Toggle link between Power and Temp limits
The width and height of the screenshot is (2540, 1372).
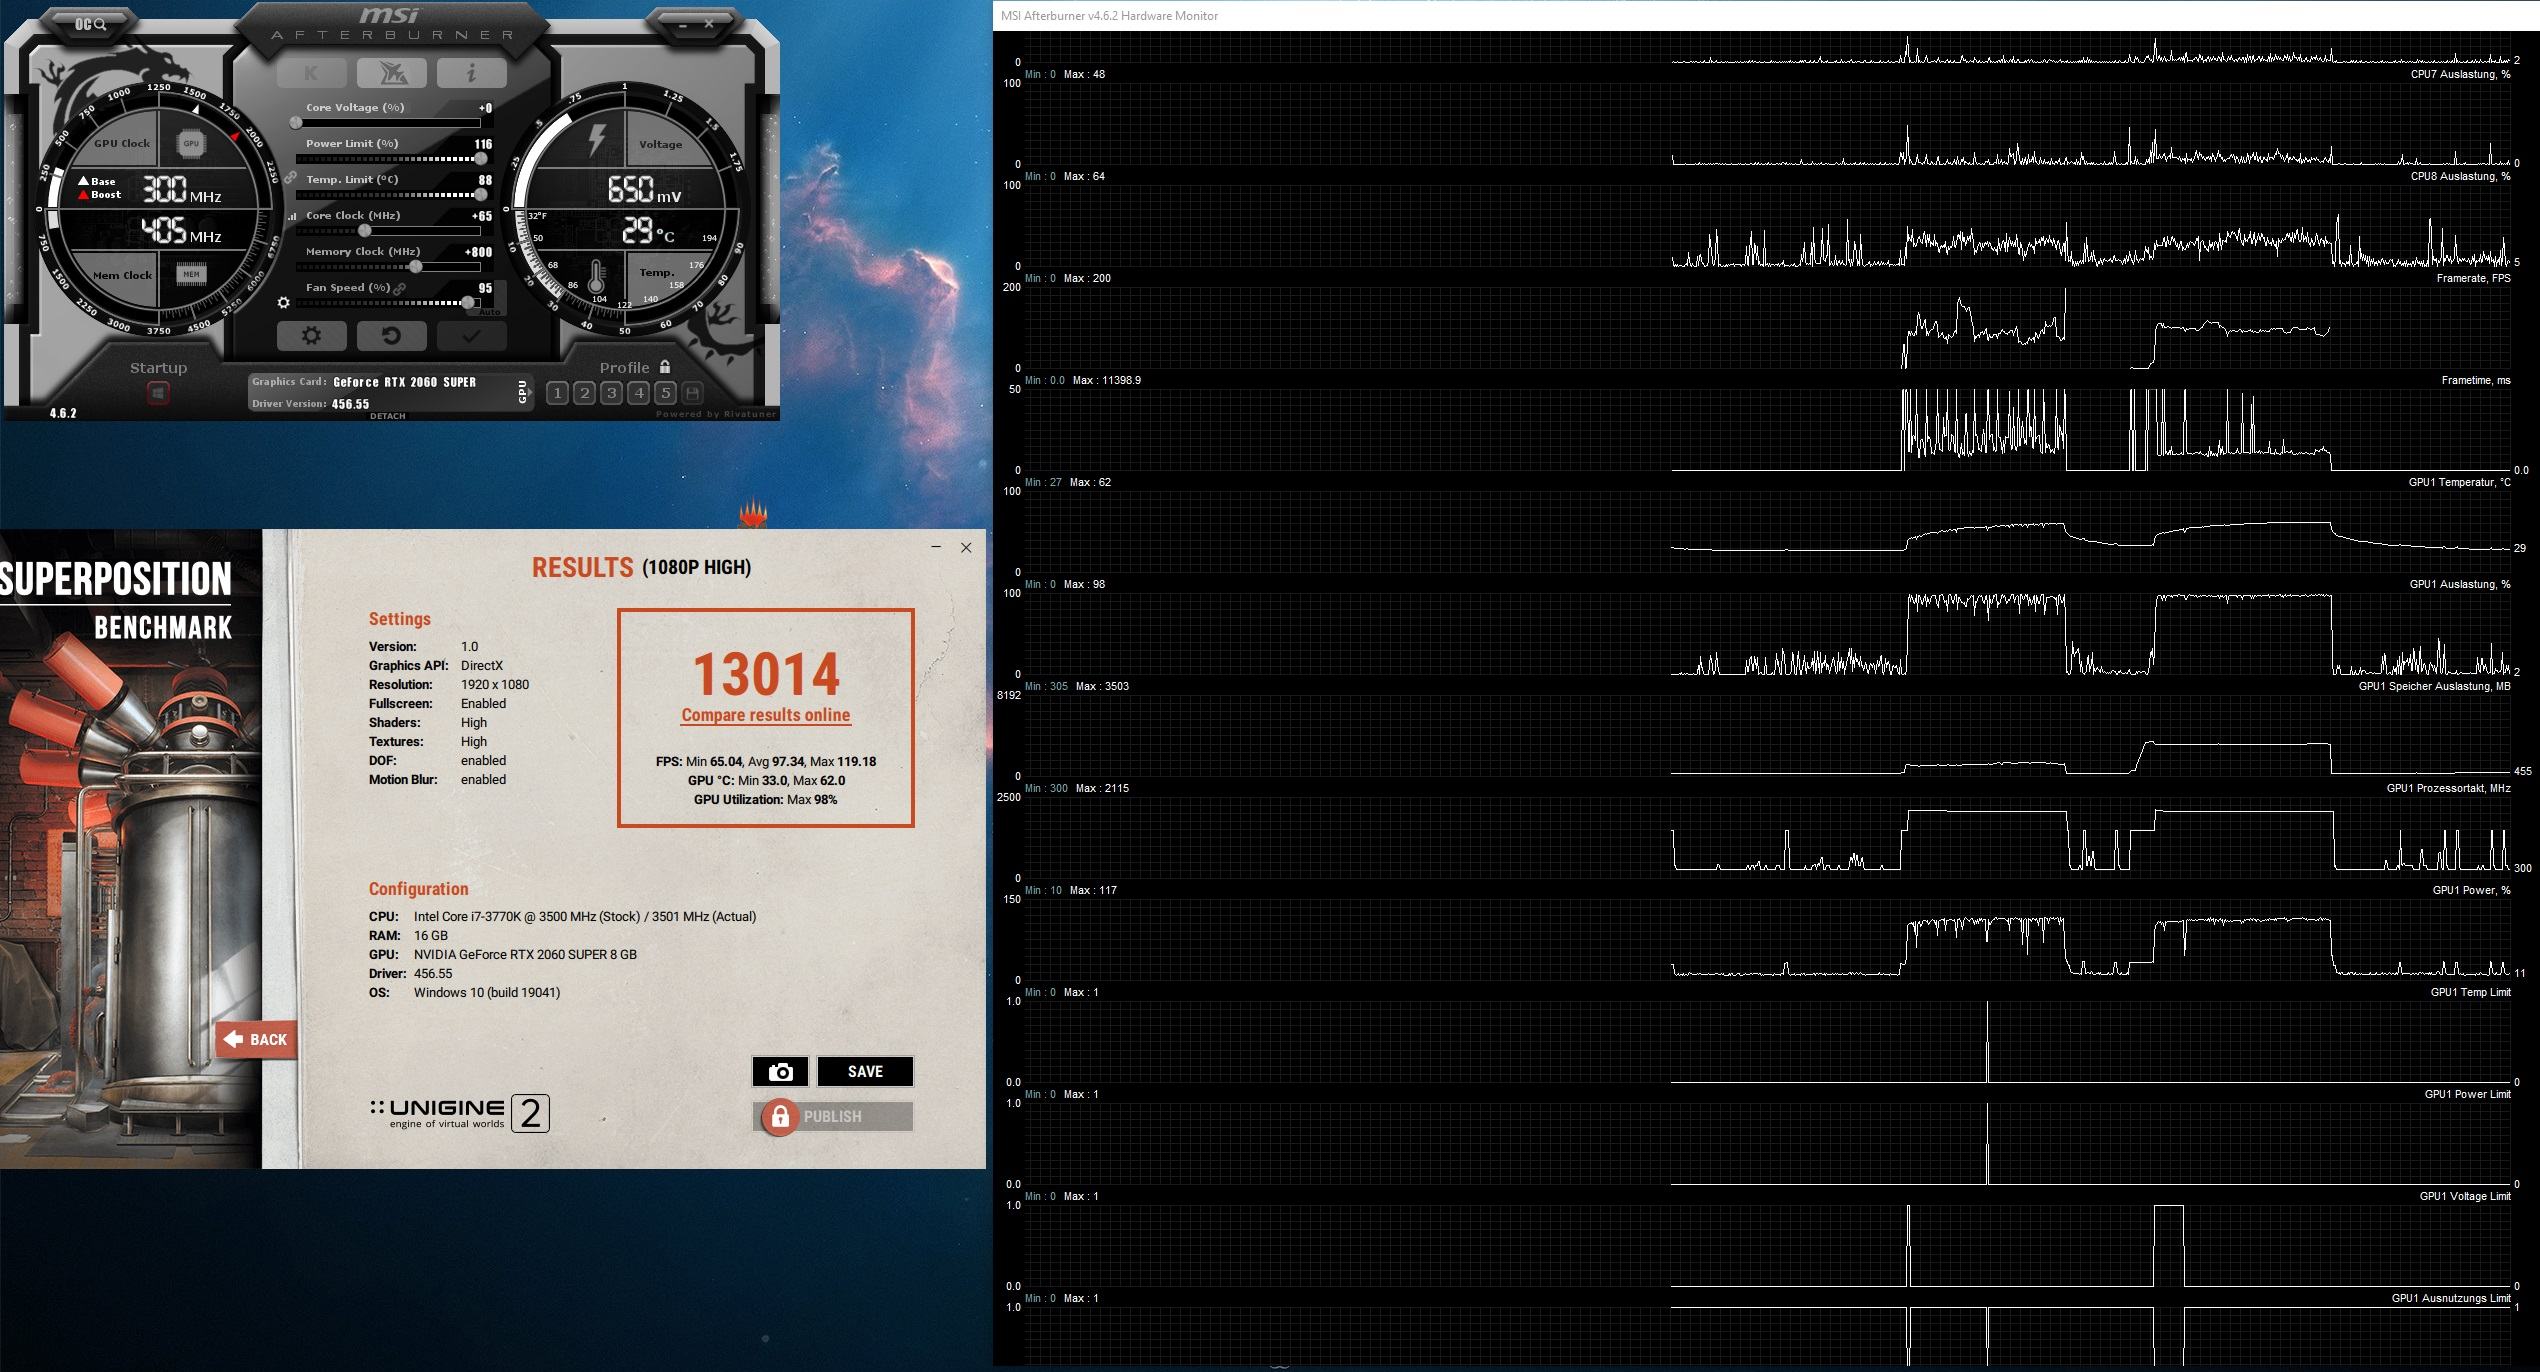(290, 178)
